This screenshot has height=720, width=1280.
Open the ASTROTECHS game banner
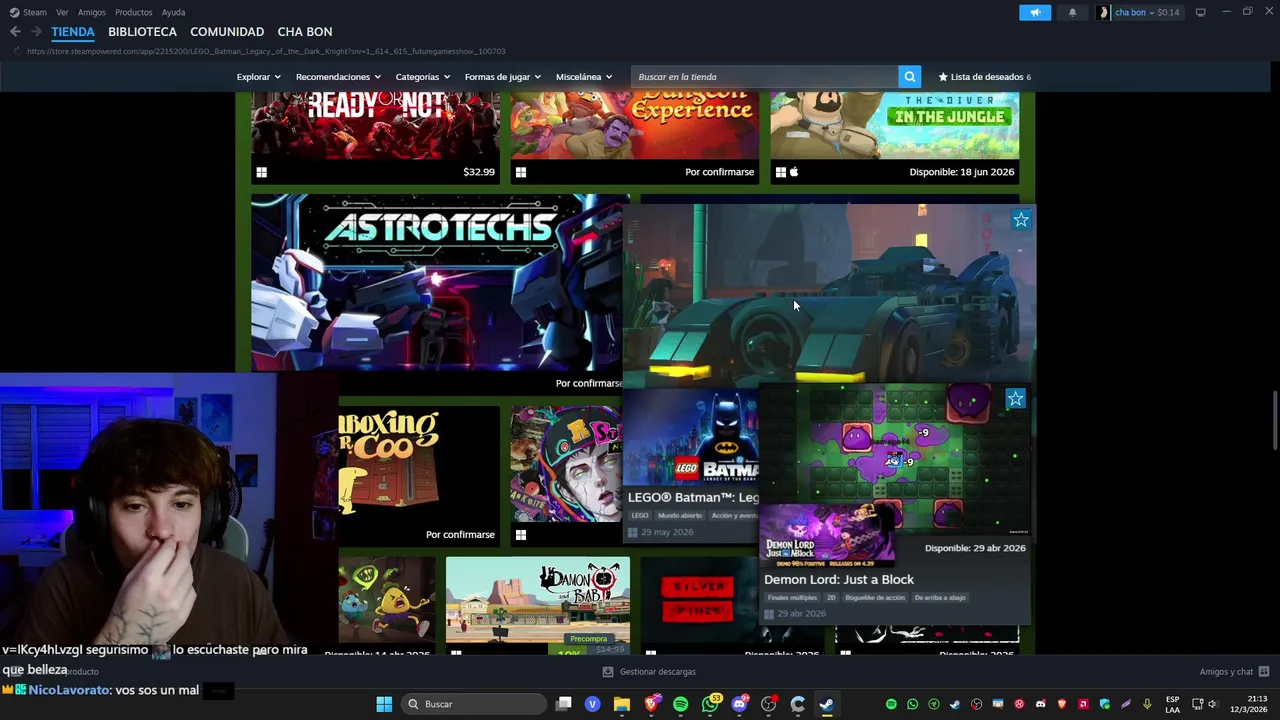(x=436, y=283)
